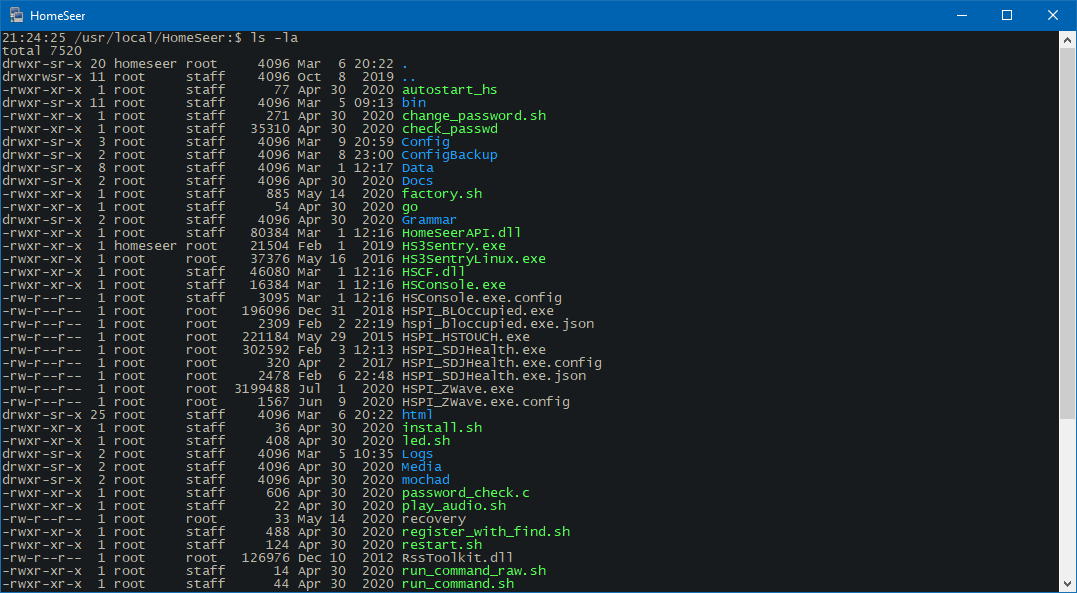Select the autostart_hs file name
This screenshot has width=1077, height=593.
(x=449, y=90)
